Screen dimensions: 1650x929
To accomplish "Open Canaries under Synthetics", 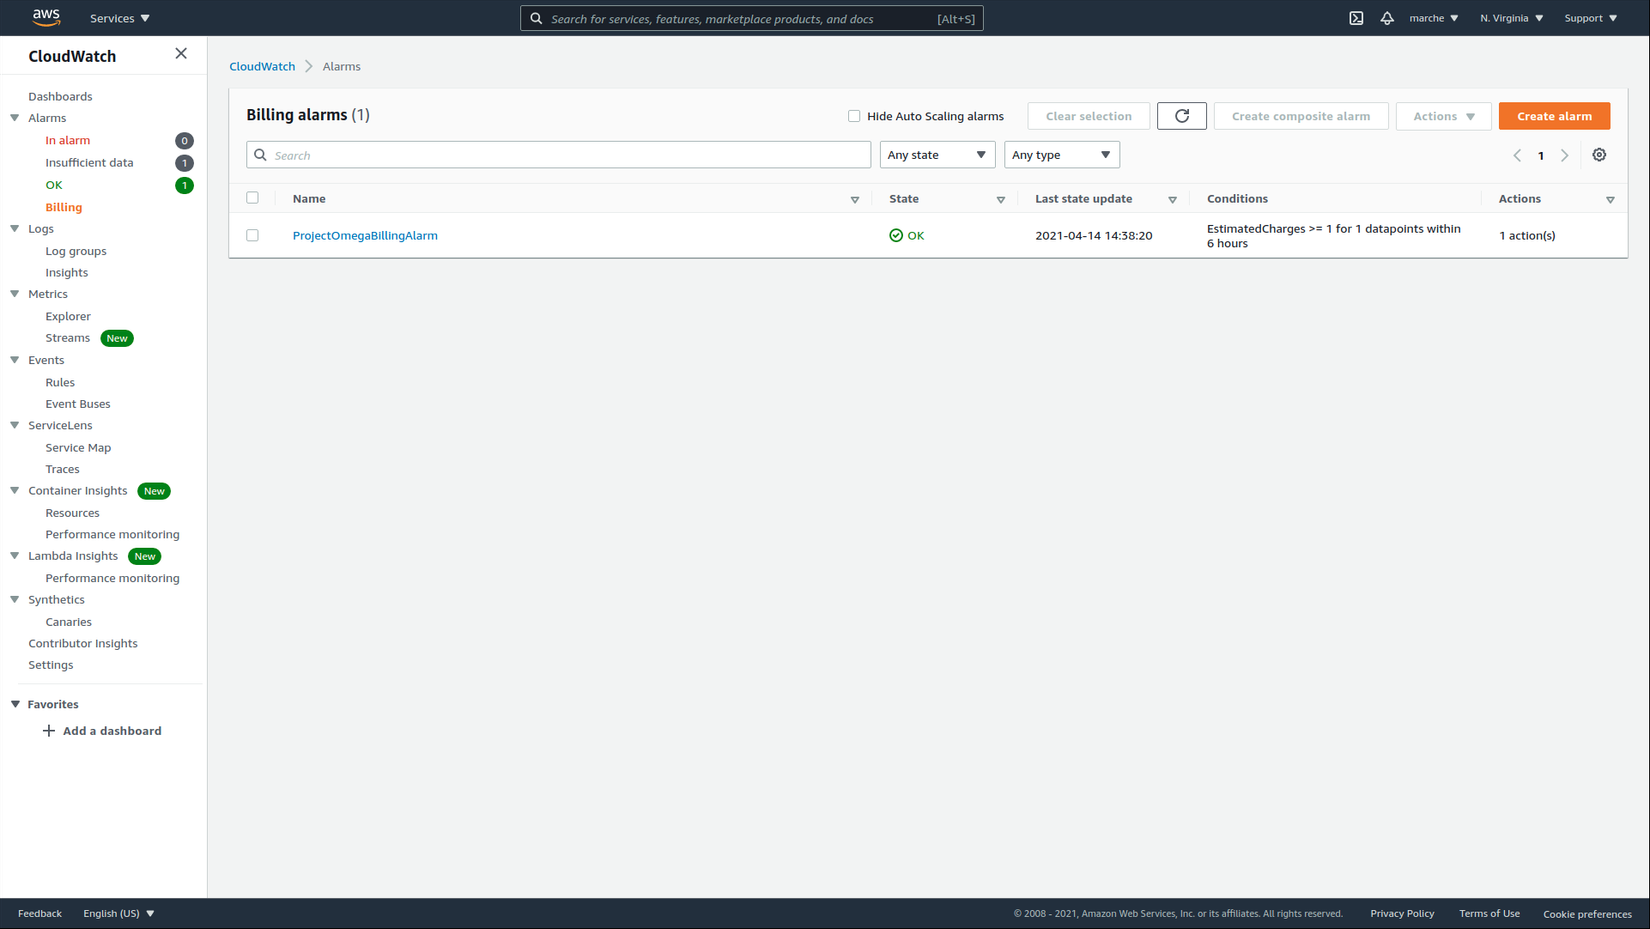I will (68, 622).
